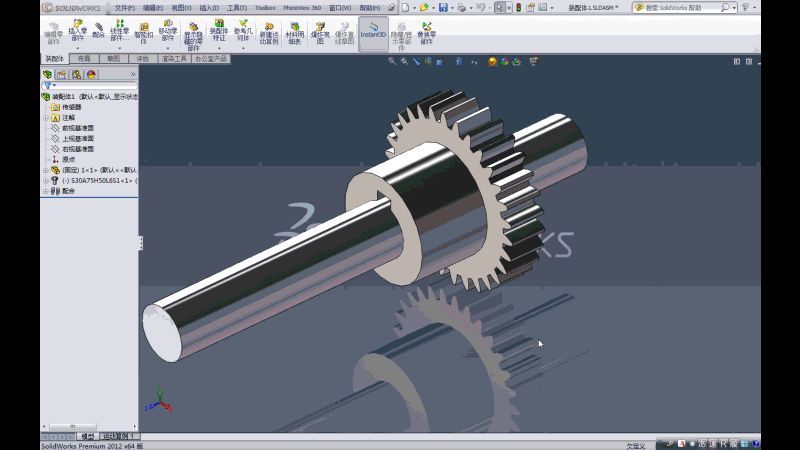The height and width of the screenshot is (450, 800).
Task: Open the 编辑(E) Edit menu
Action: [153, 8]
